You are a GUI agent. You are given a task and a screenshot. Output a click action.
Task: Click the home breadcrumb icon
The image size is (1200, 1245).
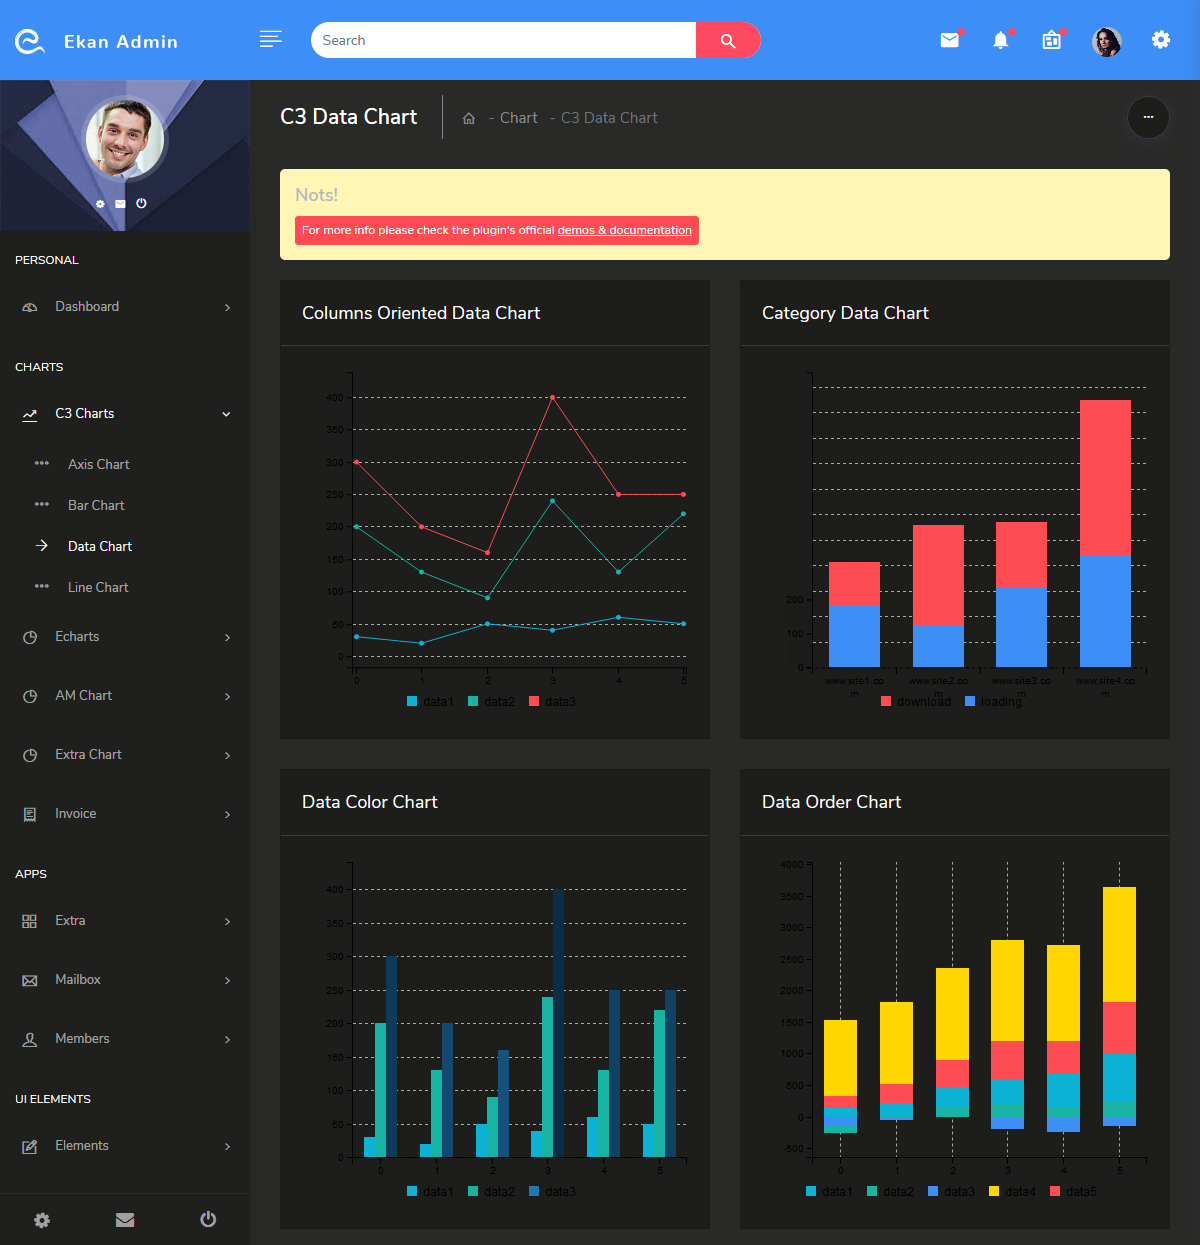click(x=468, y=117)
